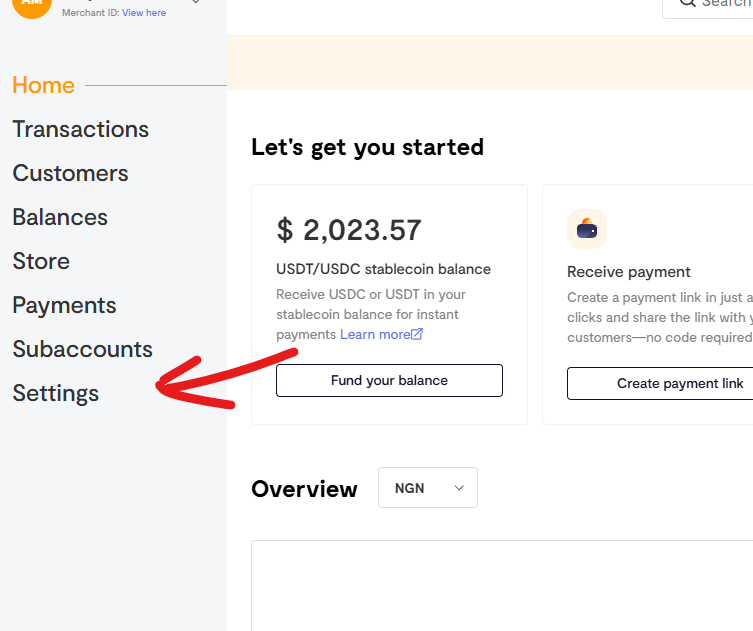Screen dimensions: 753x631
Task: Click the external link icon beside Learn more
Action: (418, 334)
